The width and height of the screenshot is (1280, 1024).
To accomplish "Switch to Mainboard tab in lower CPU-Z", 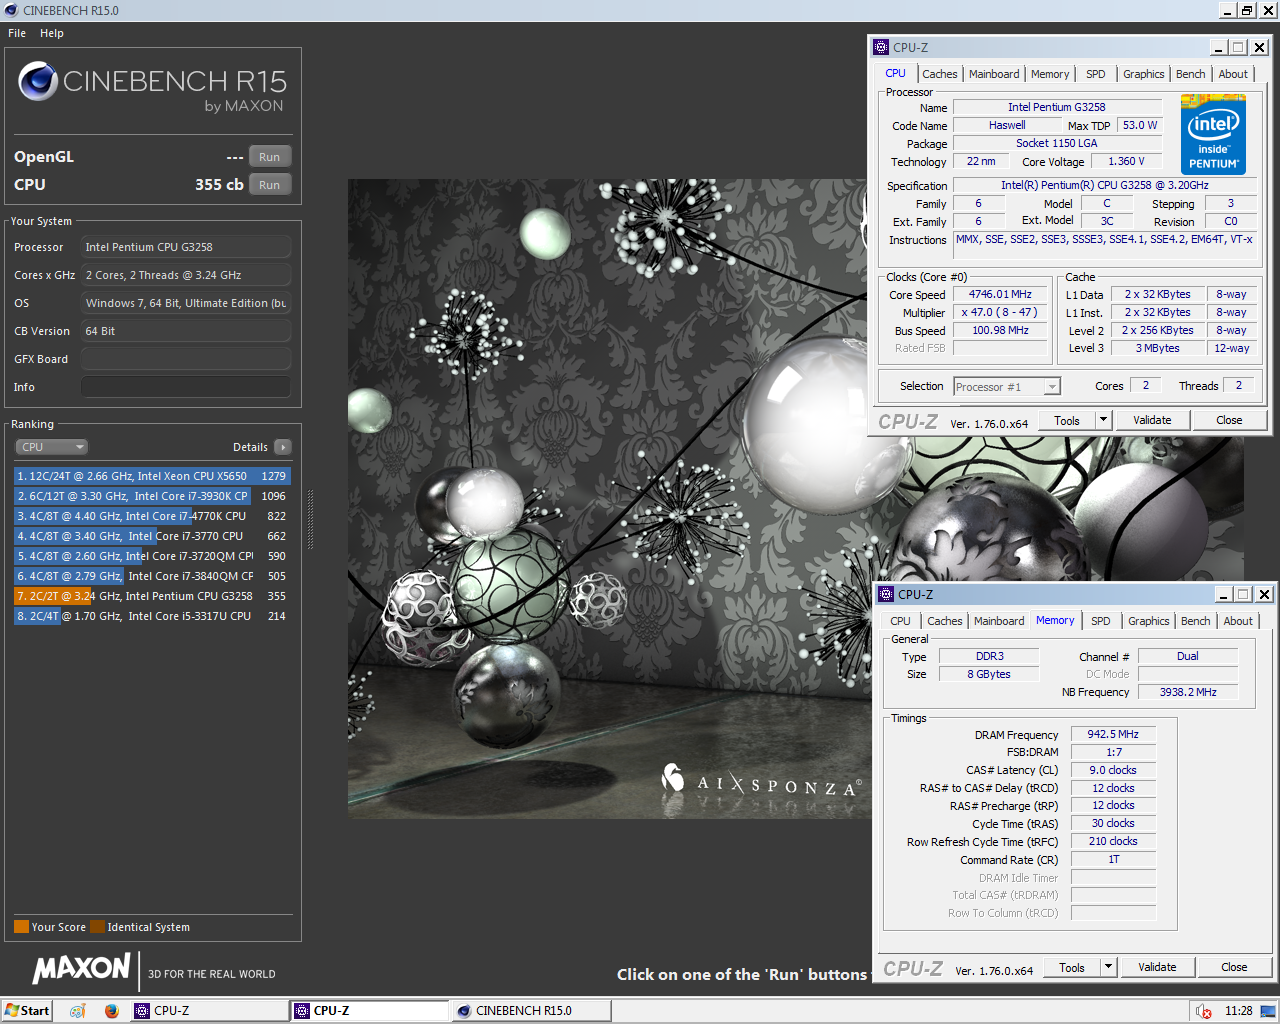I will point(999,621).
